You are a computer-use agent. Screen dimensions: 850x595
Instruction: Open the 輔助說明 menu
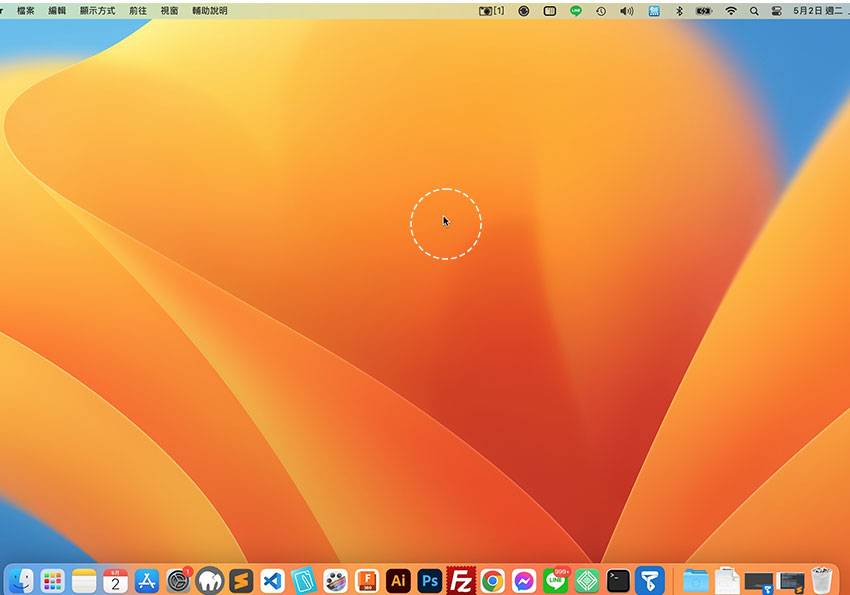point(210,10)
